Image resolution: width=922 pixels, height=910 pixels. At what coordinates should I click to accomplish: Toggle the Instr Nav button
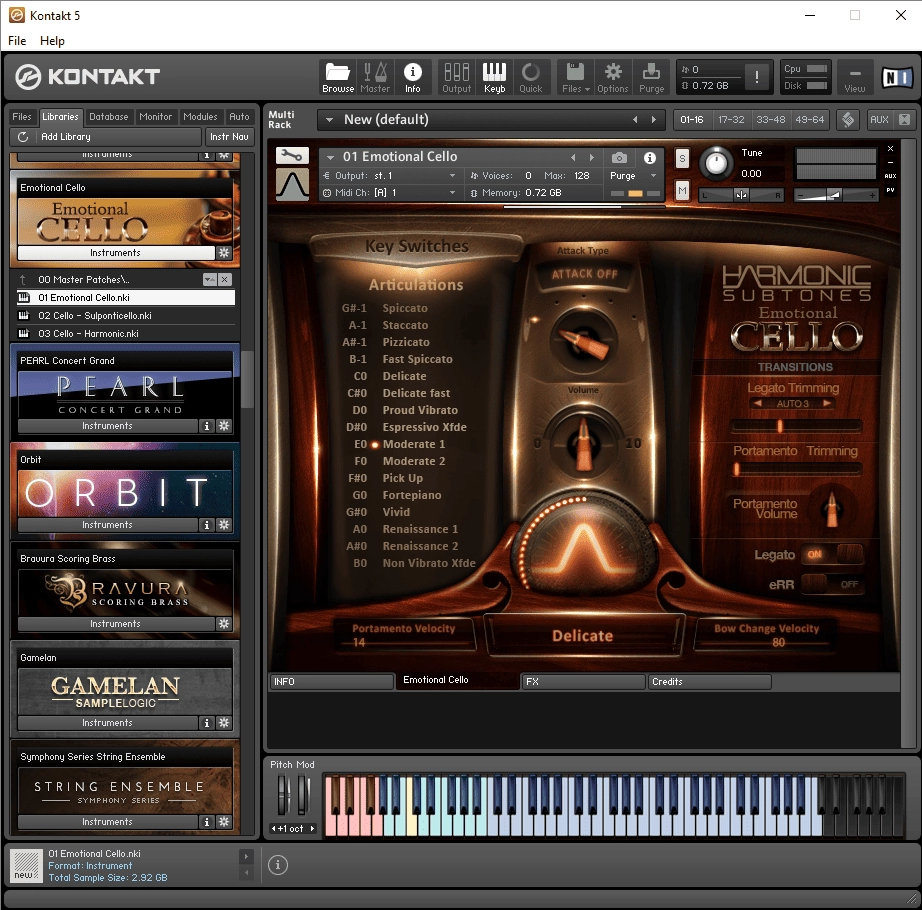pyautogui.click(x=229, y=136)
